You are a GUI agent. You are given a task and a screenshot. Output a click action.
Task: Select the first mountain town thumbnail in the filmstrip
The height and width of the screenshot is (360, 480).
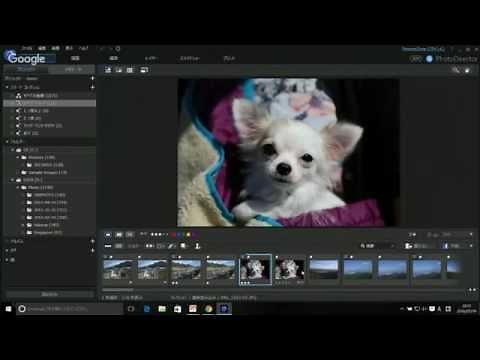click(118, 270)
